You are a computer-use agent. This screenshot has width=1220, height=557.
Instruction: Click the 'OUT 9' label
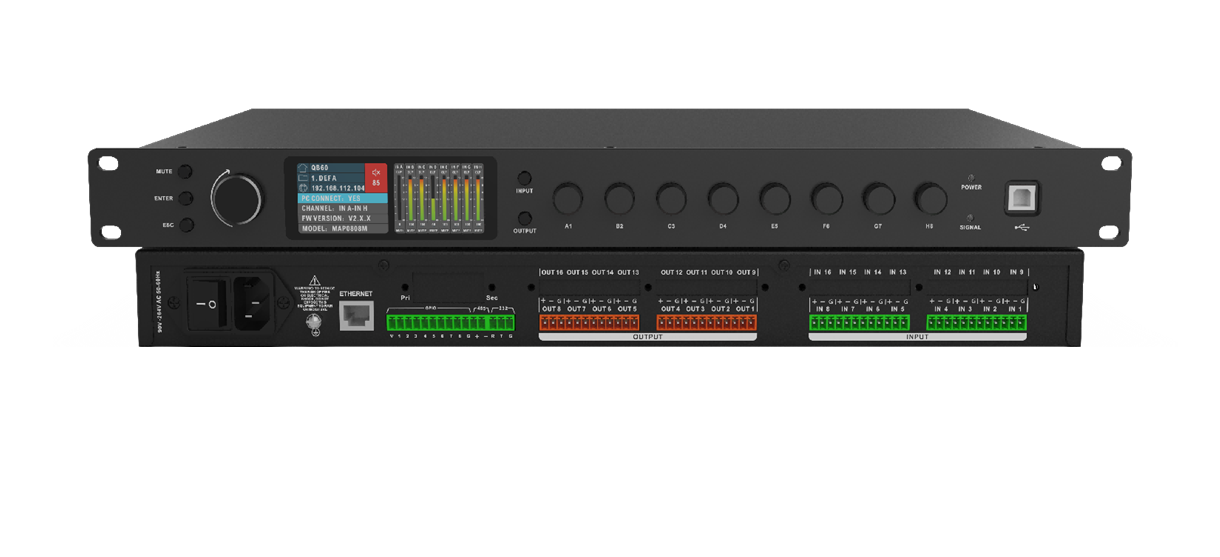point(747,272)
